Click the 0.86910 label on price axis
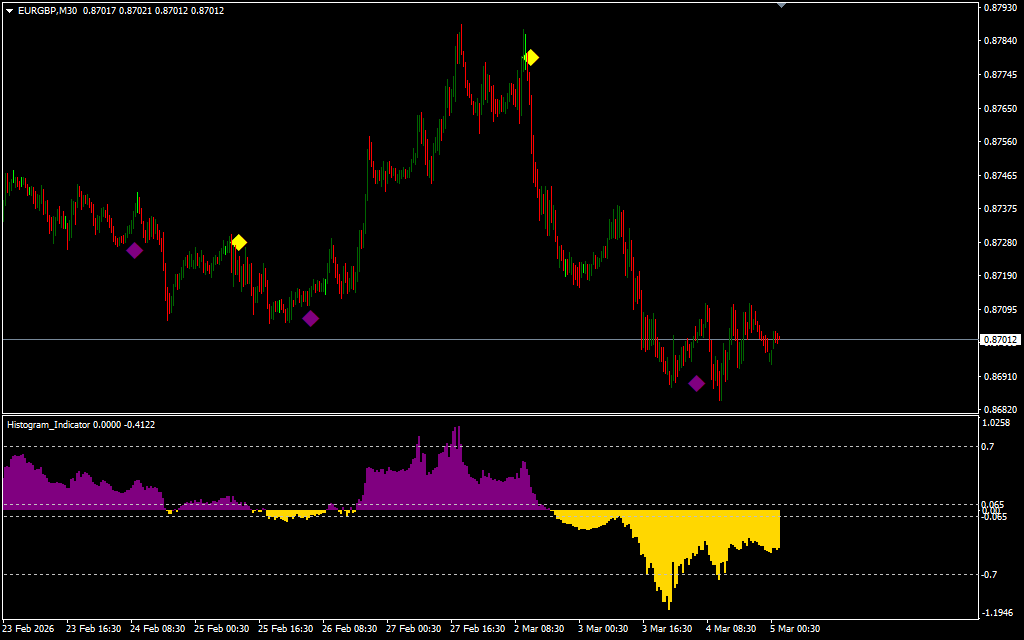Viewport: 1024px width, 640px height. 998,376
